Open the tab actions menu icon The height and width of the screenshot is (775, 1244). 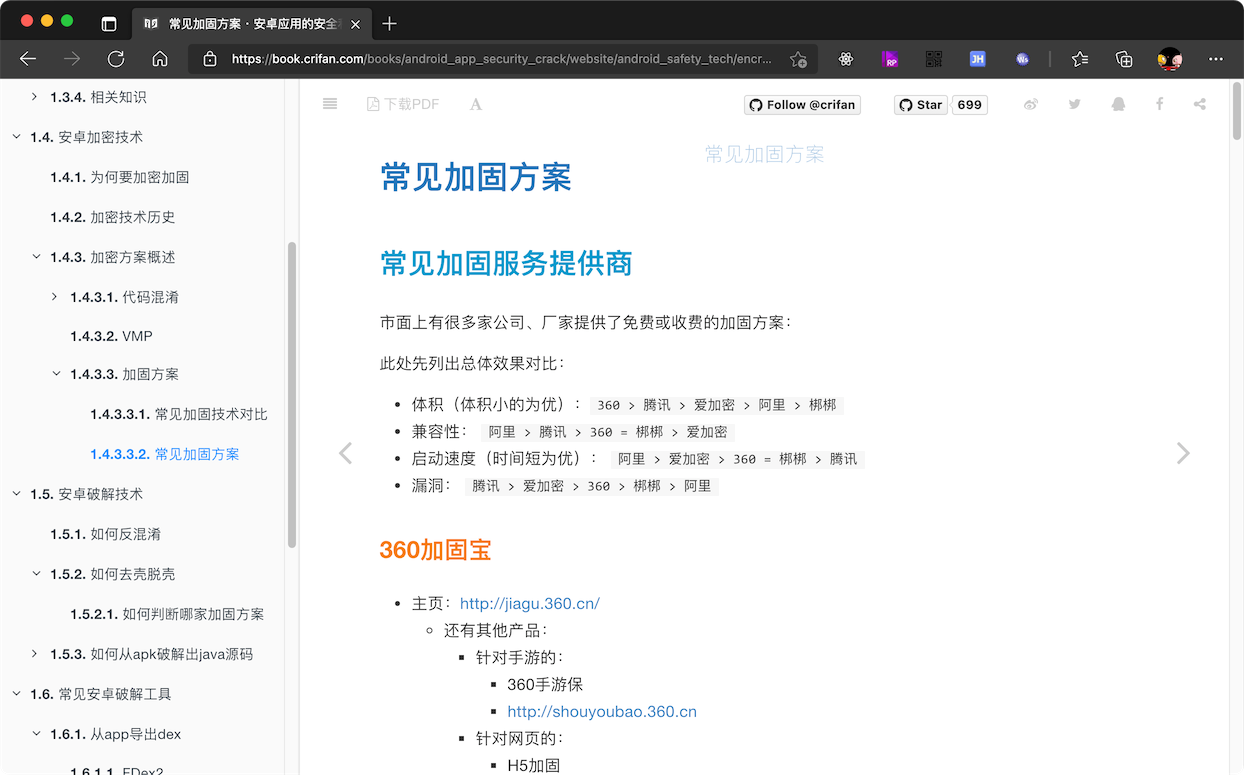(x=109, y=23)
